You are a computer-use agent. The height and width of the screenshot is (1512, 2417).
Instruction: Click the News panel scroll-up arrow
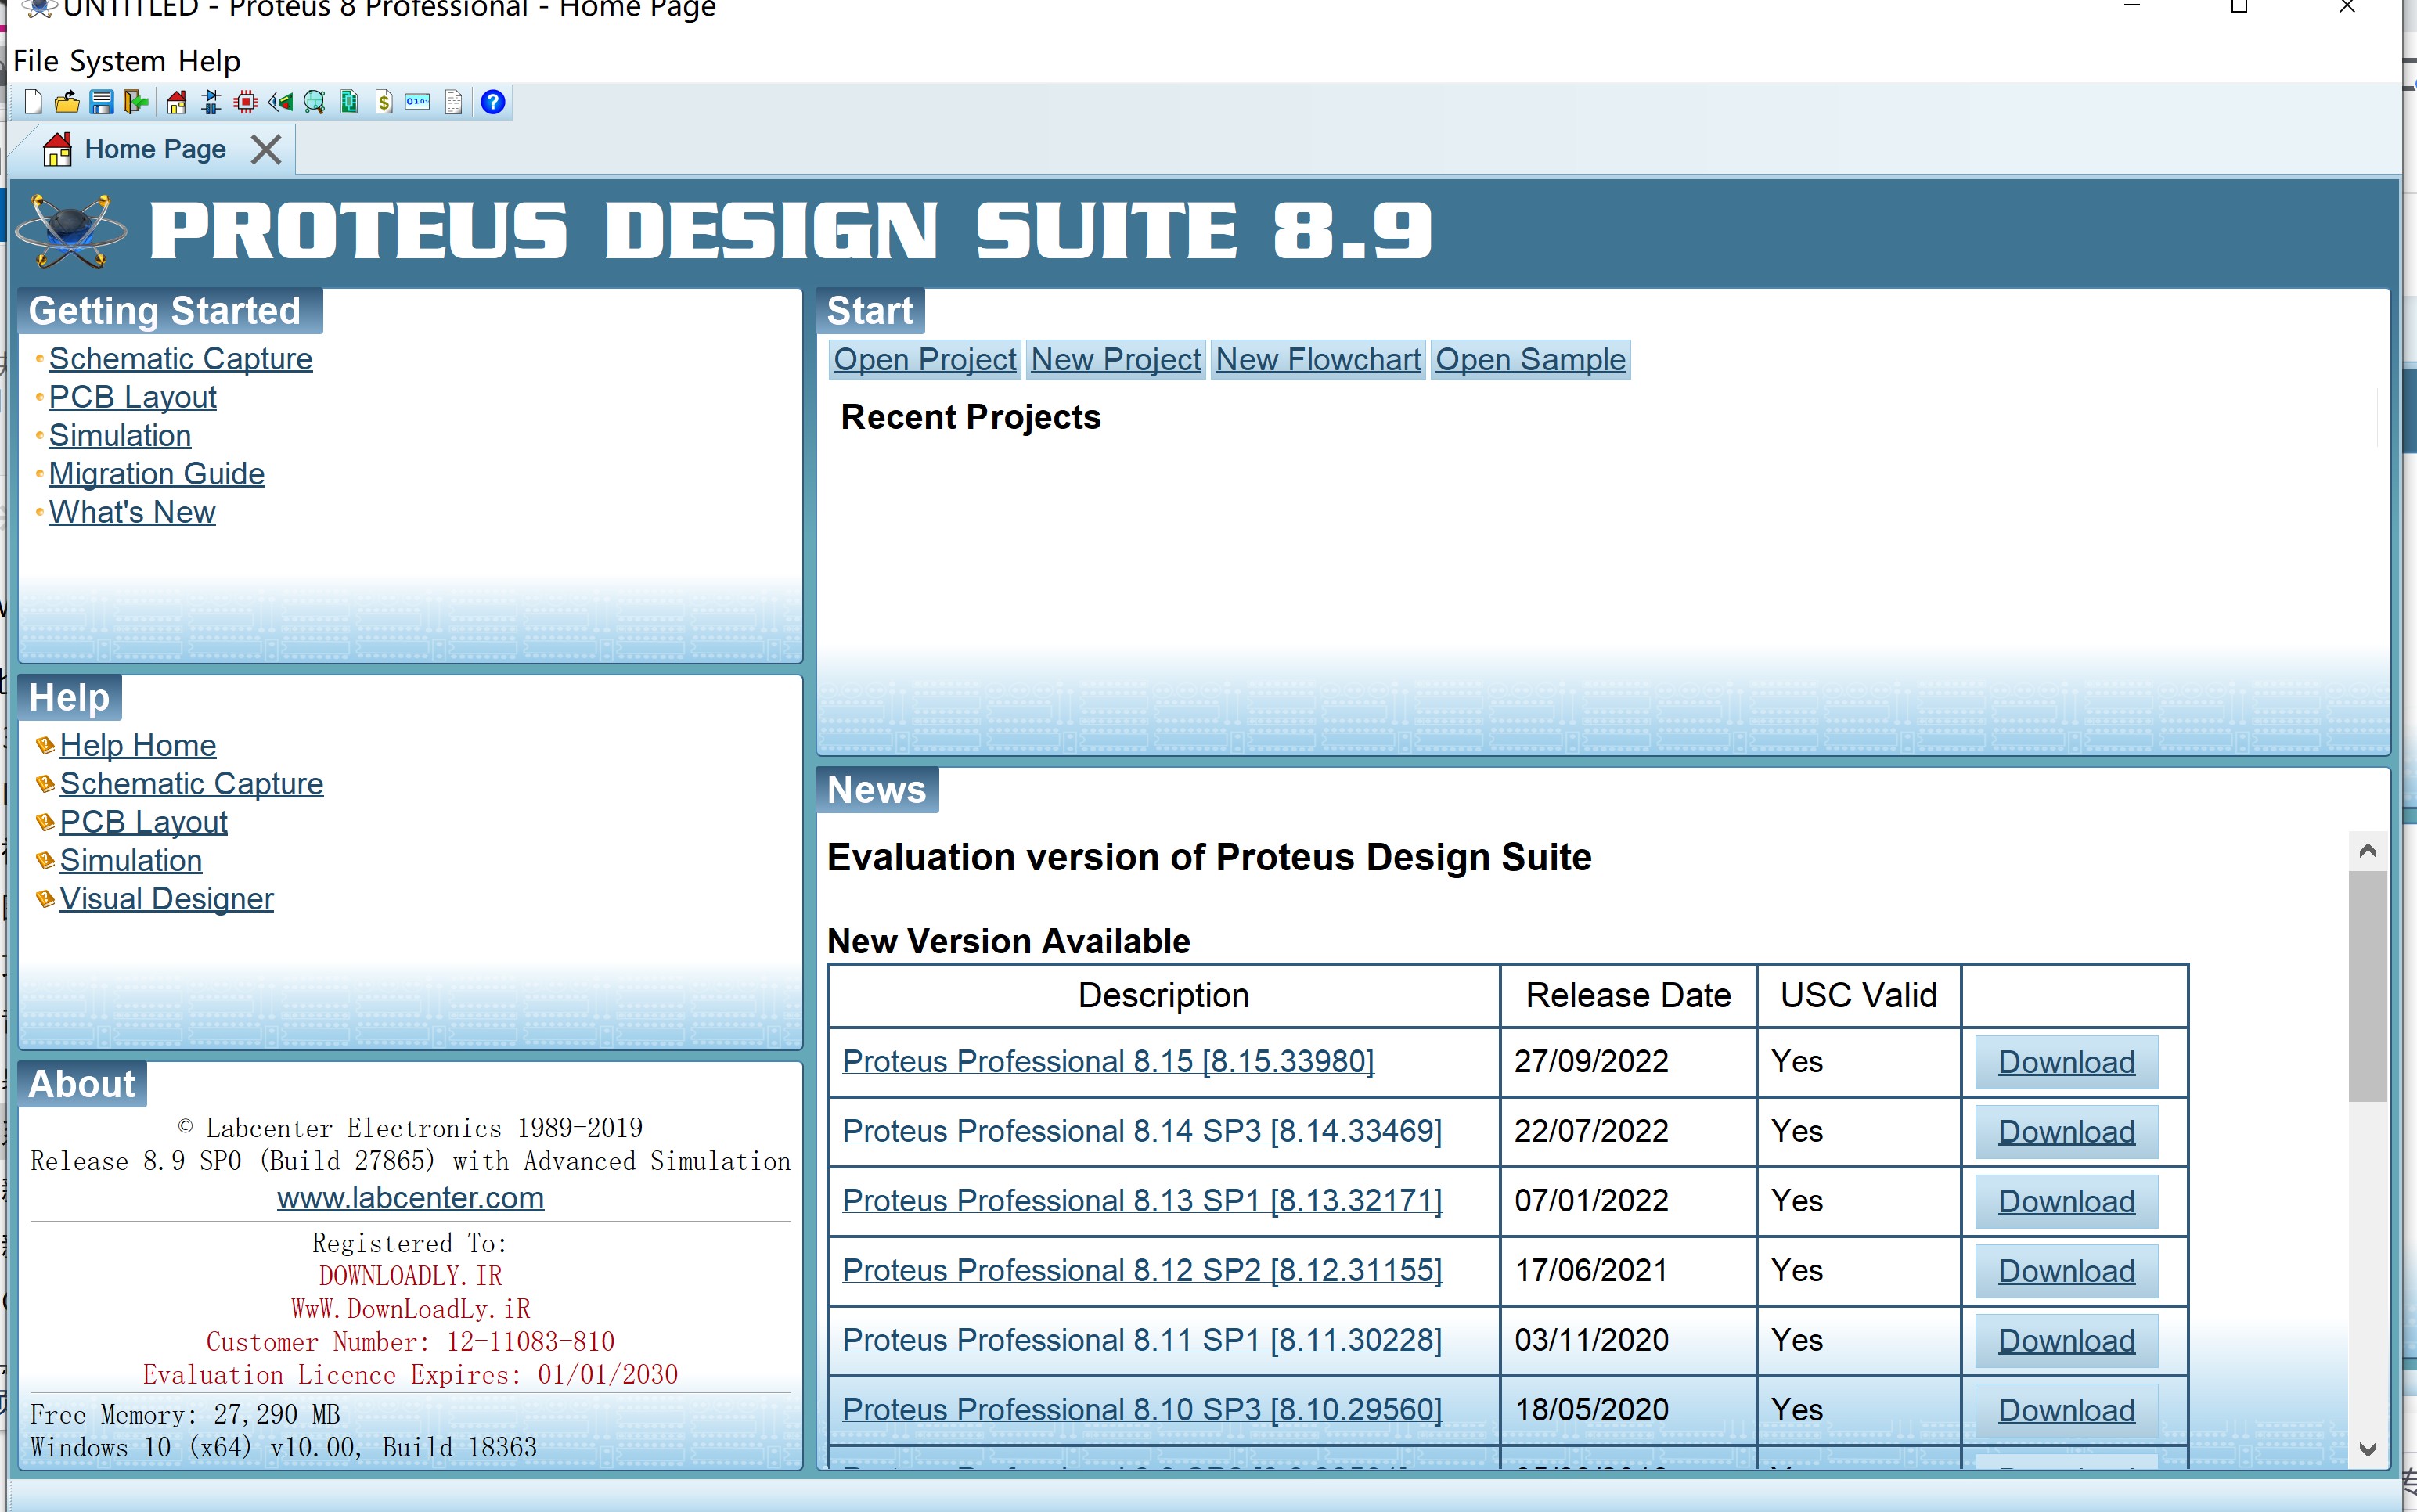pyautogui.click(x=2367, y=851)
